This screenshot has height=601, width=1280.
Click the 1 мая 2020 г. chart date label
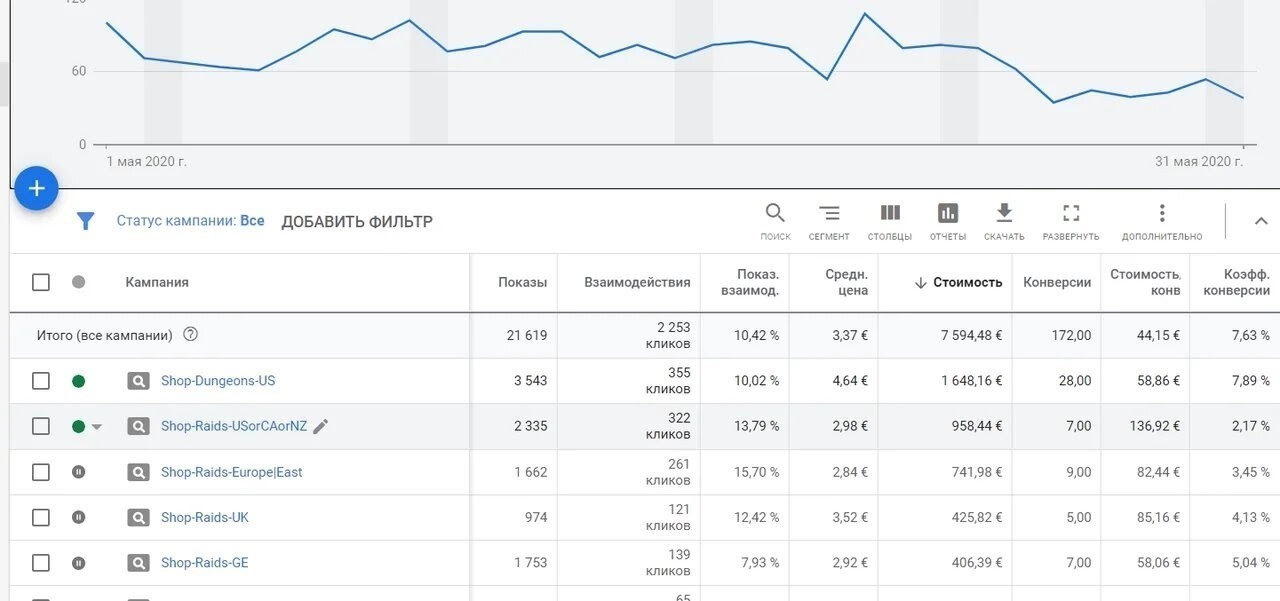[x=147, y=161]
